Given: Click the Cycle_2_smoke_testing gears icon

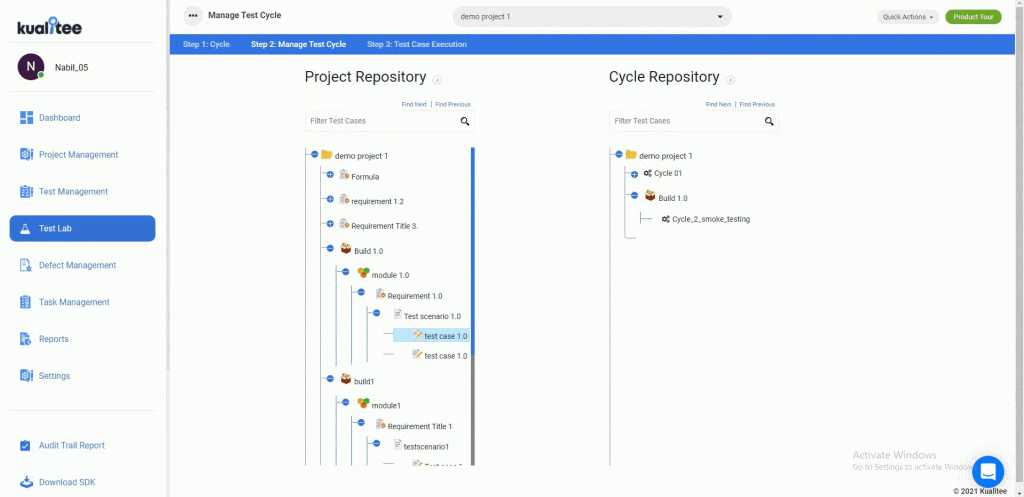Looking at the screenshot, I should coord(665,219).
